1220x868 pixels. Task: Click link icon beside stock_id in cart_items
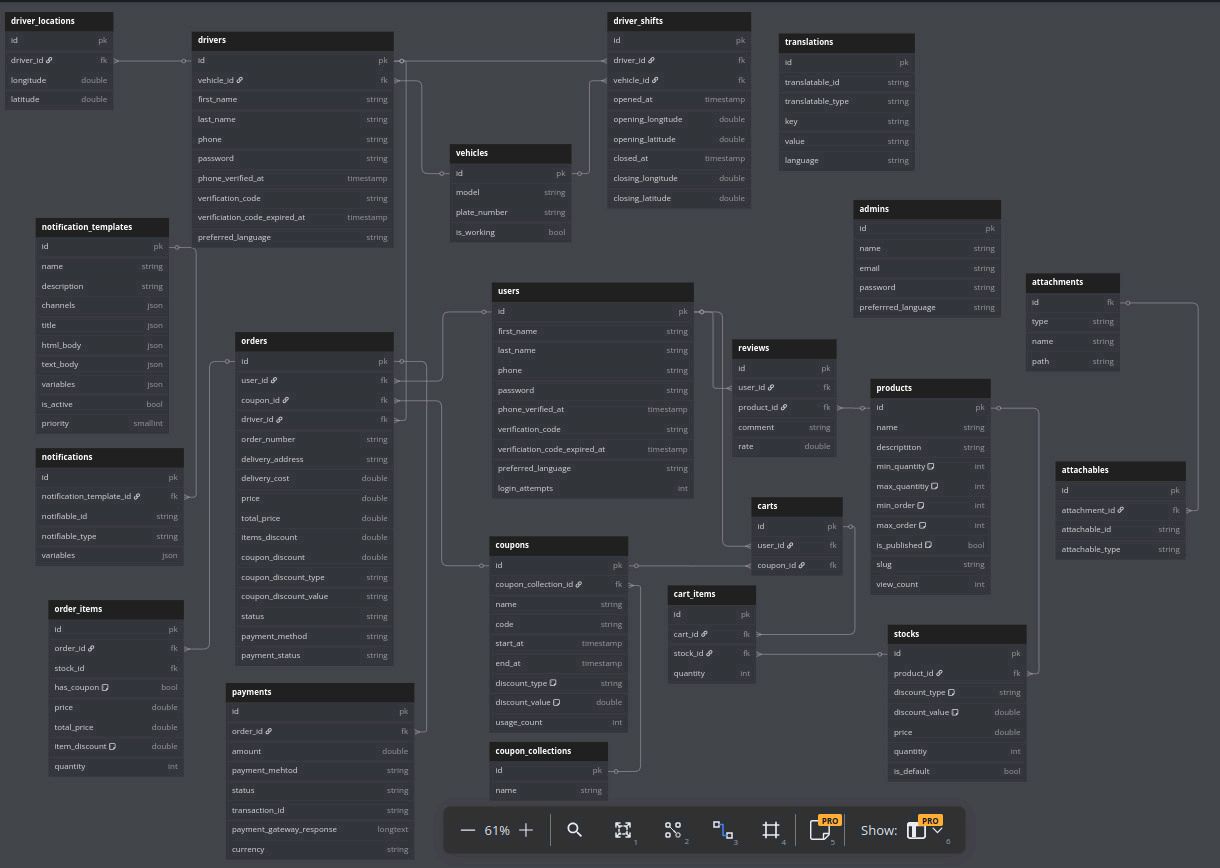709,653
